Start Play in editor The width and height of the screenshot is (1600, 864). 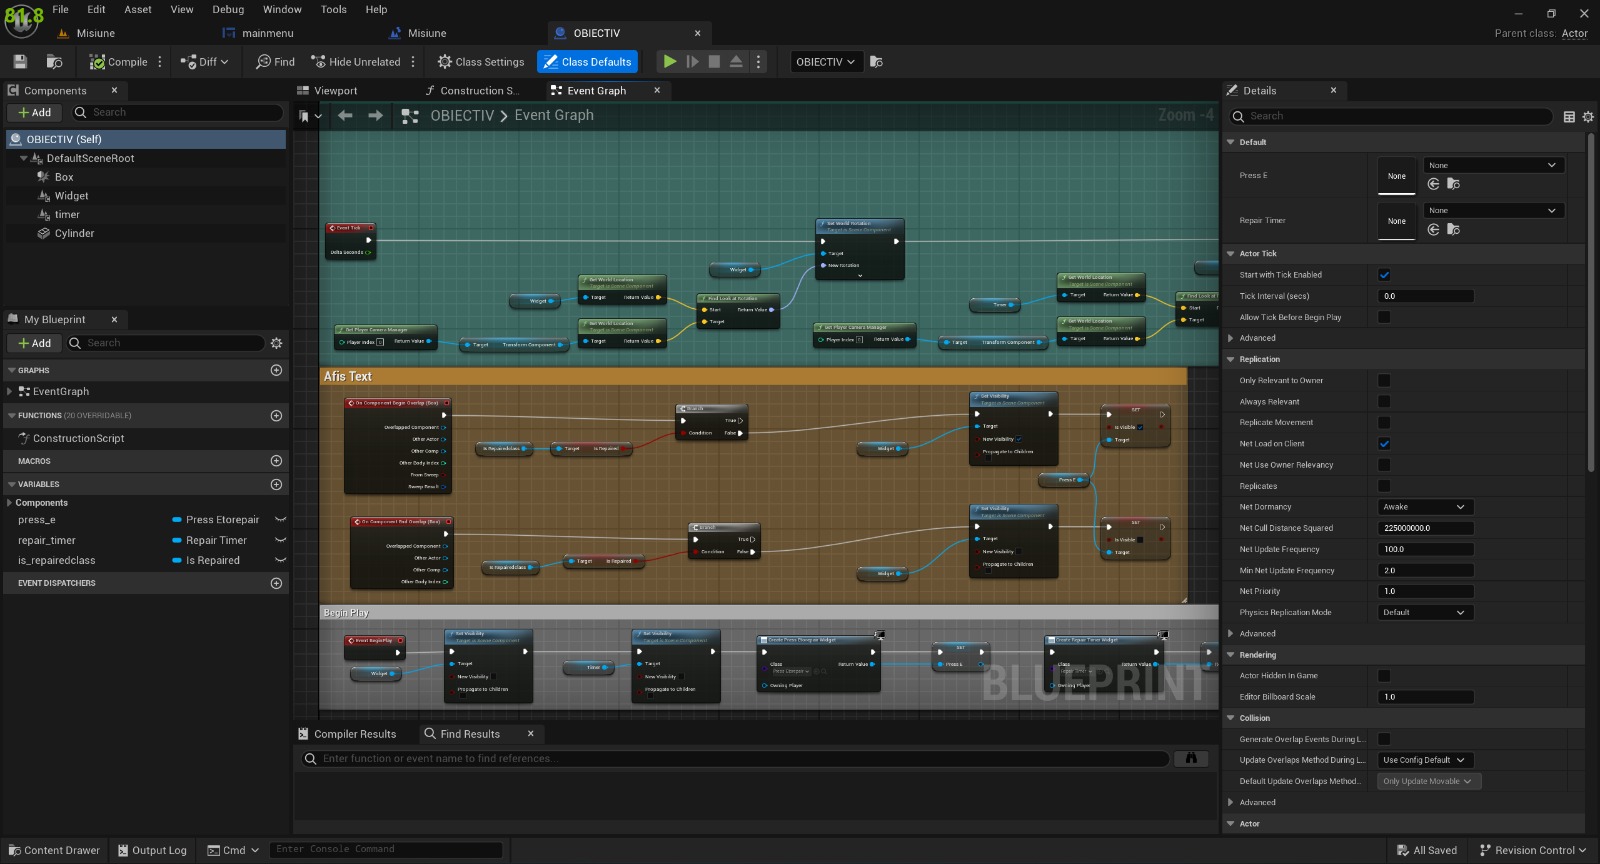670,62
